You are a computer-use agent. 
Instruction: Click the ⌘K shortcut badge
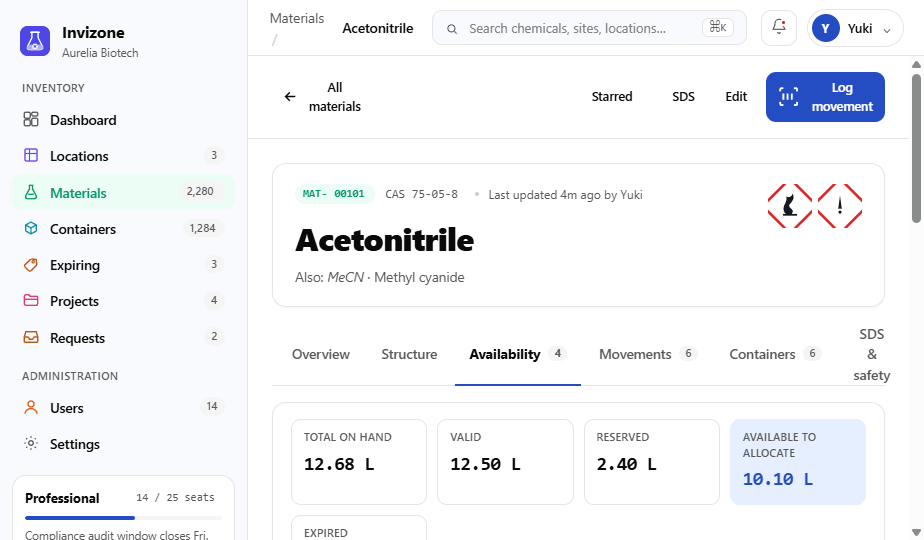click(x=718, y=27)
